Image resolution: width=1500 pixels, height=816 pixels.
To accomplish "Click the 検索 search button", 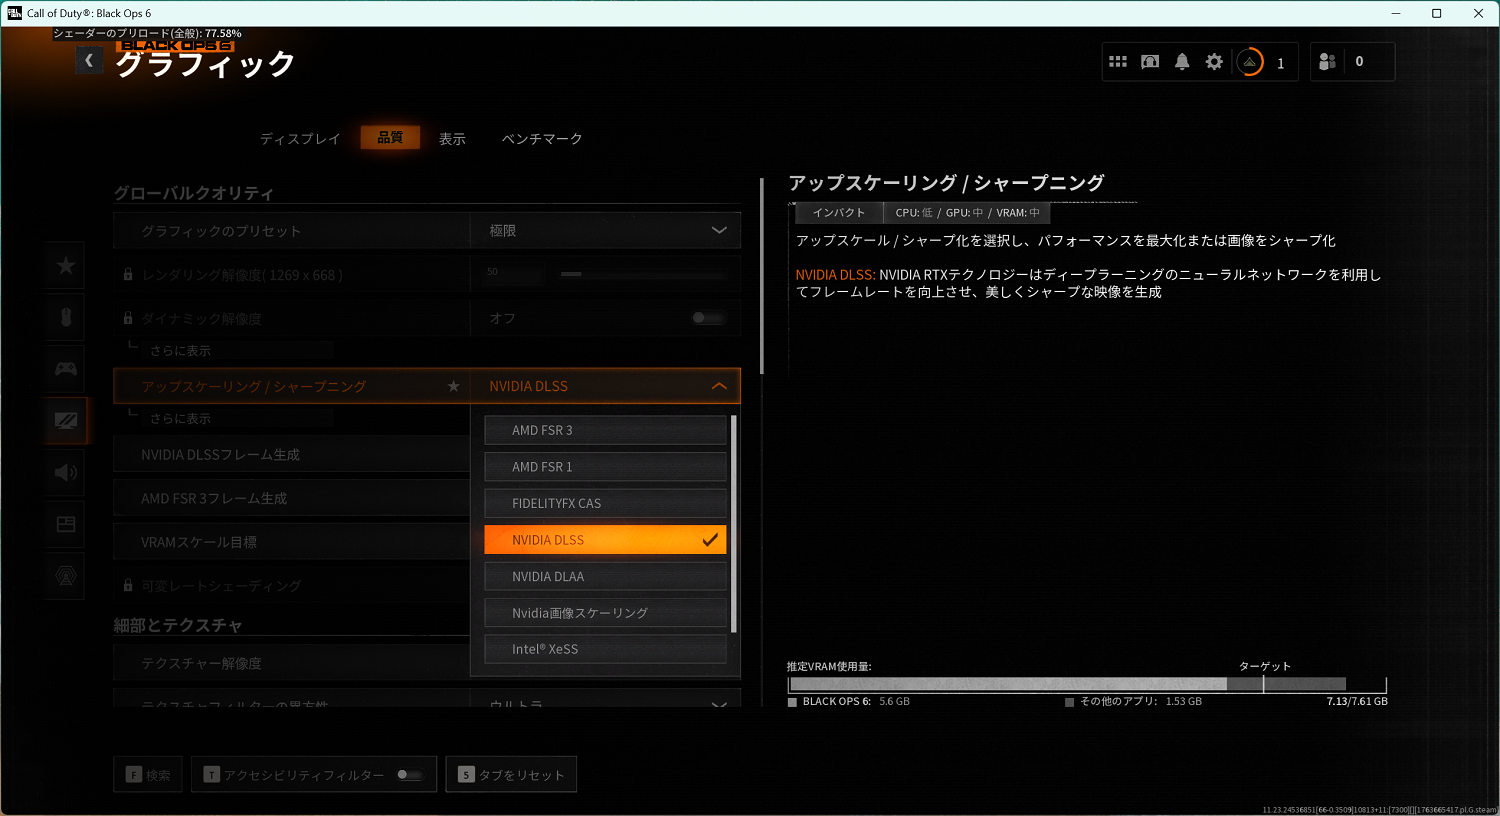I will tap(148, 775).
